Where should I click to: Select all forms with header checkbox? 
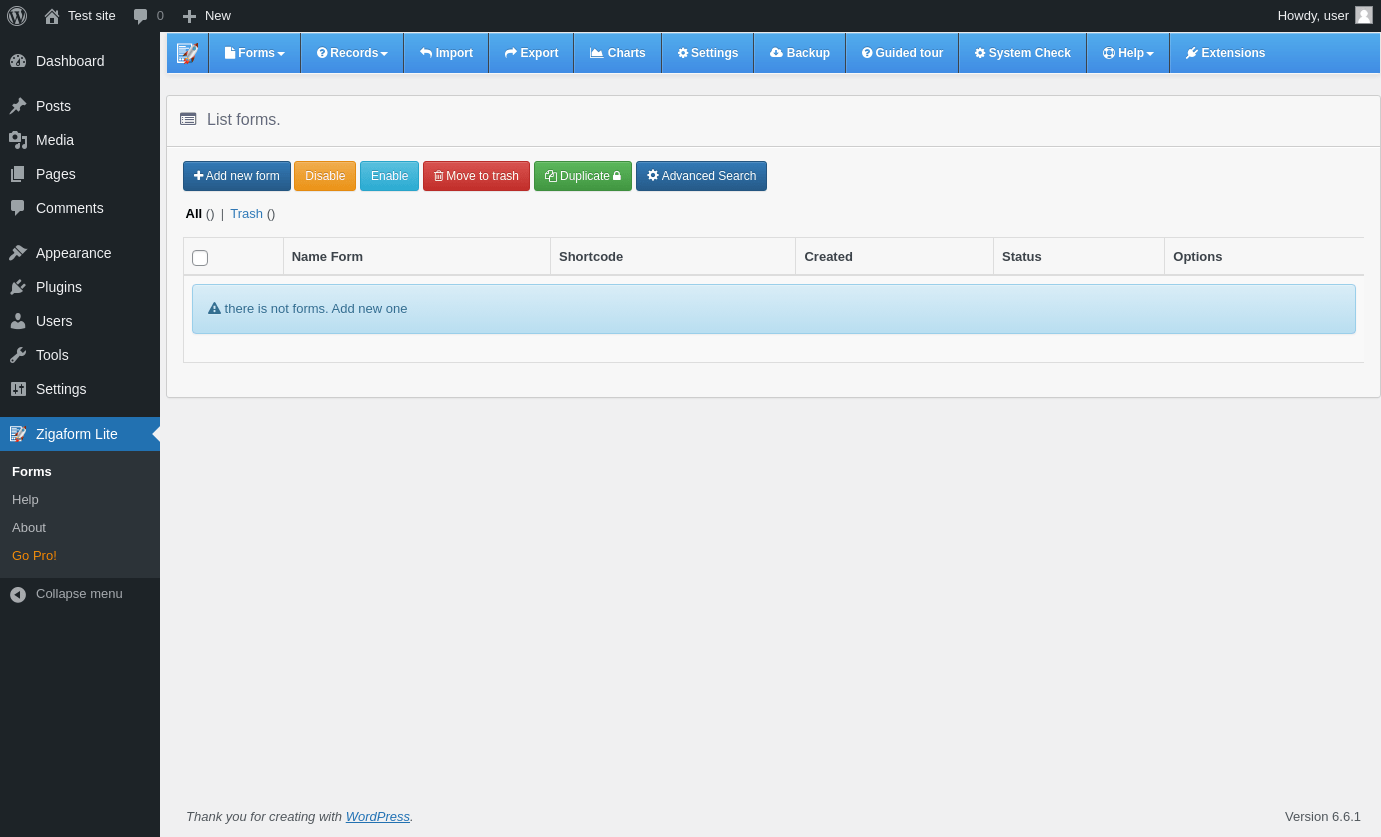tap(200, 258)
